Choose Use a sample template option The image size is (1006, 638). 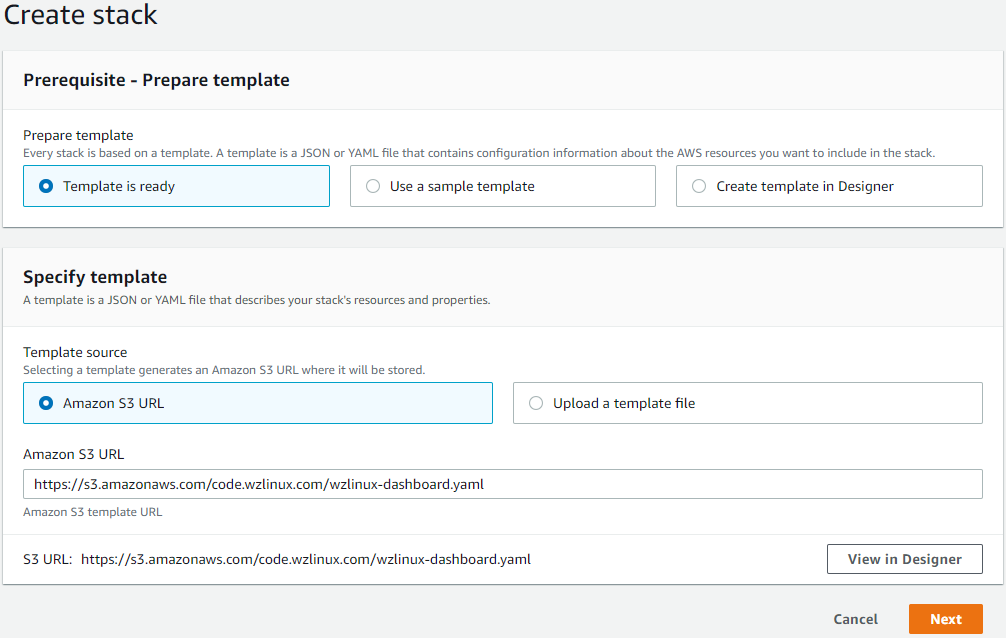click(502, 186)
